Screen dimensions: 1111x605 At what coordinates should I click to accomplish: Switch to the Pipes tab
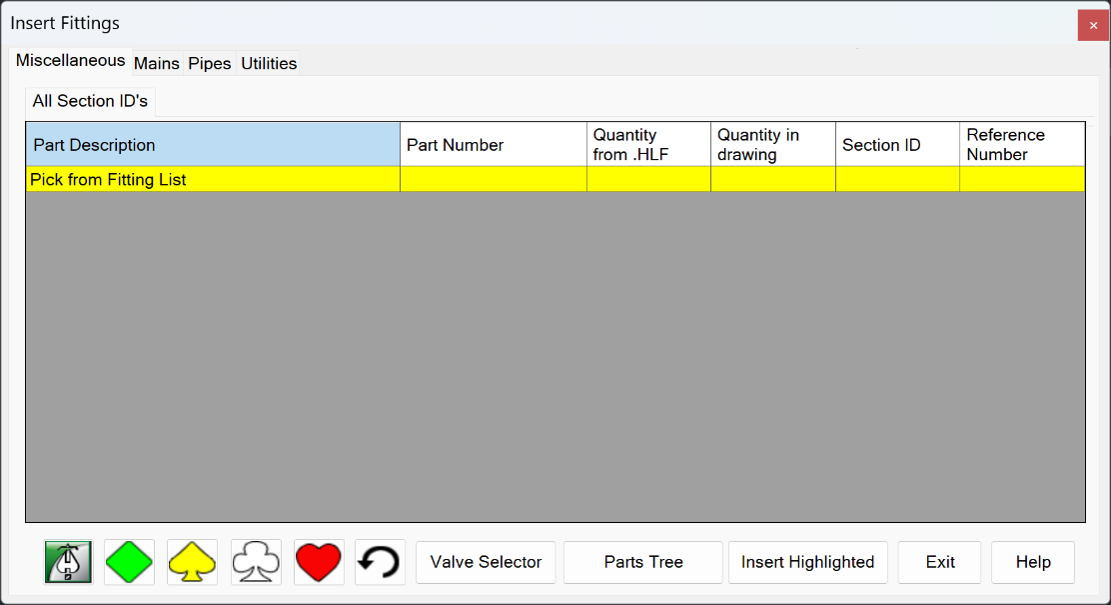(210, 64)
